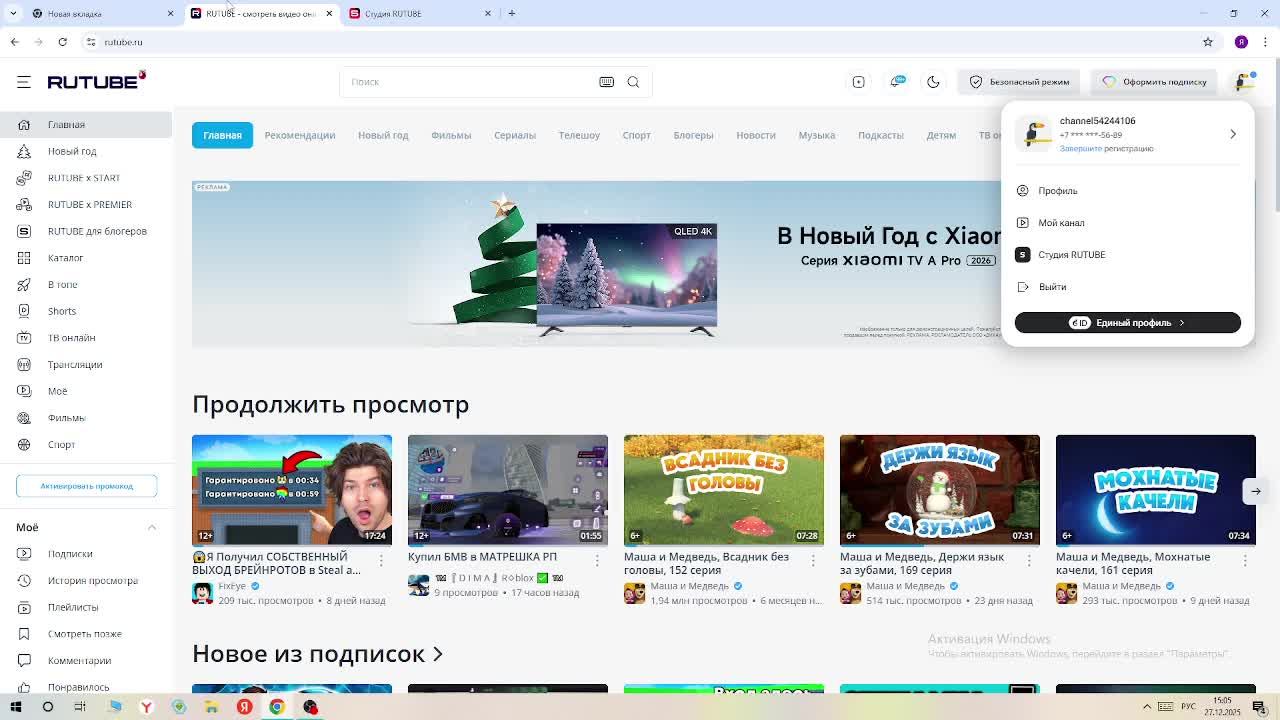This screenshot has height=720, width=1280.
Task: Open Комментарии in the sidebar
Action: (x=80, y=661)
